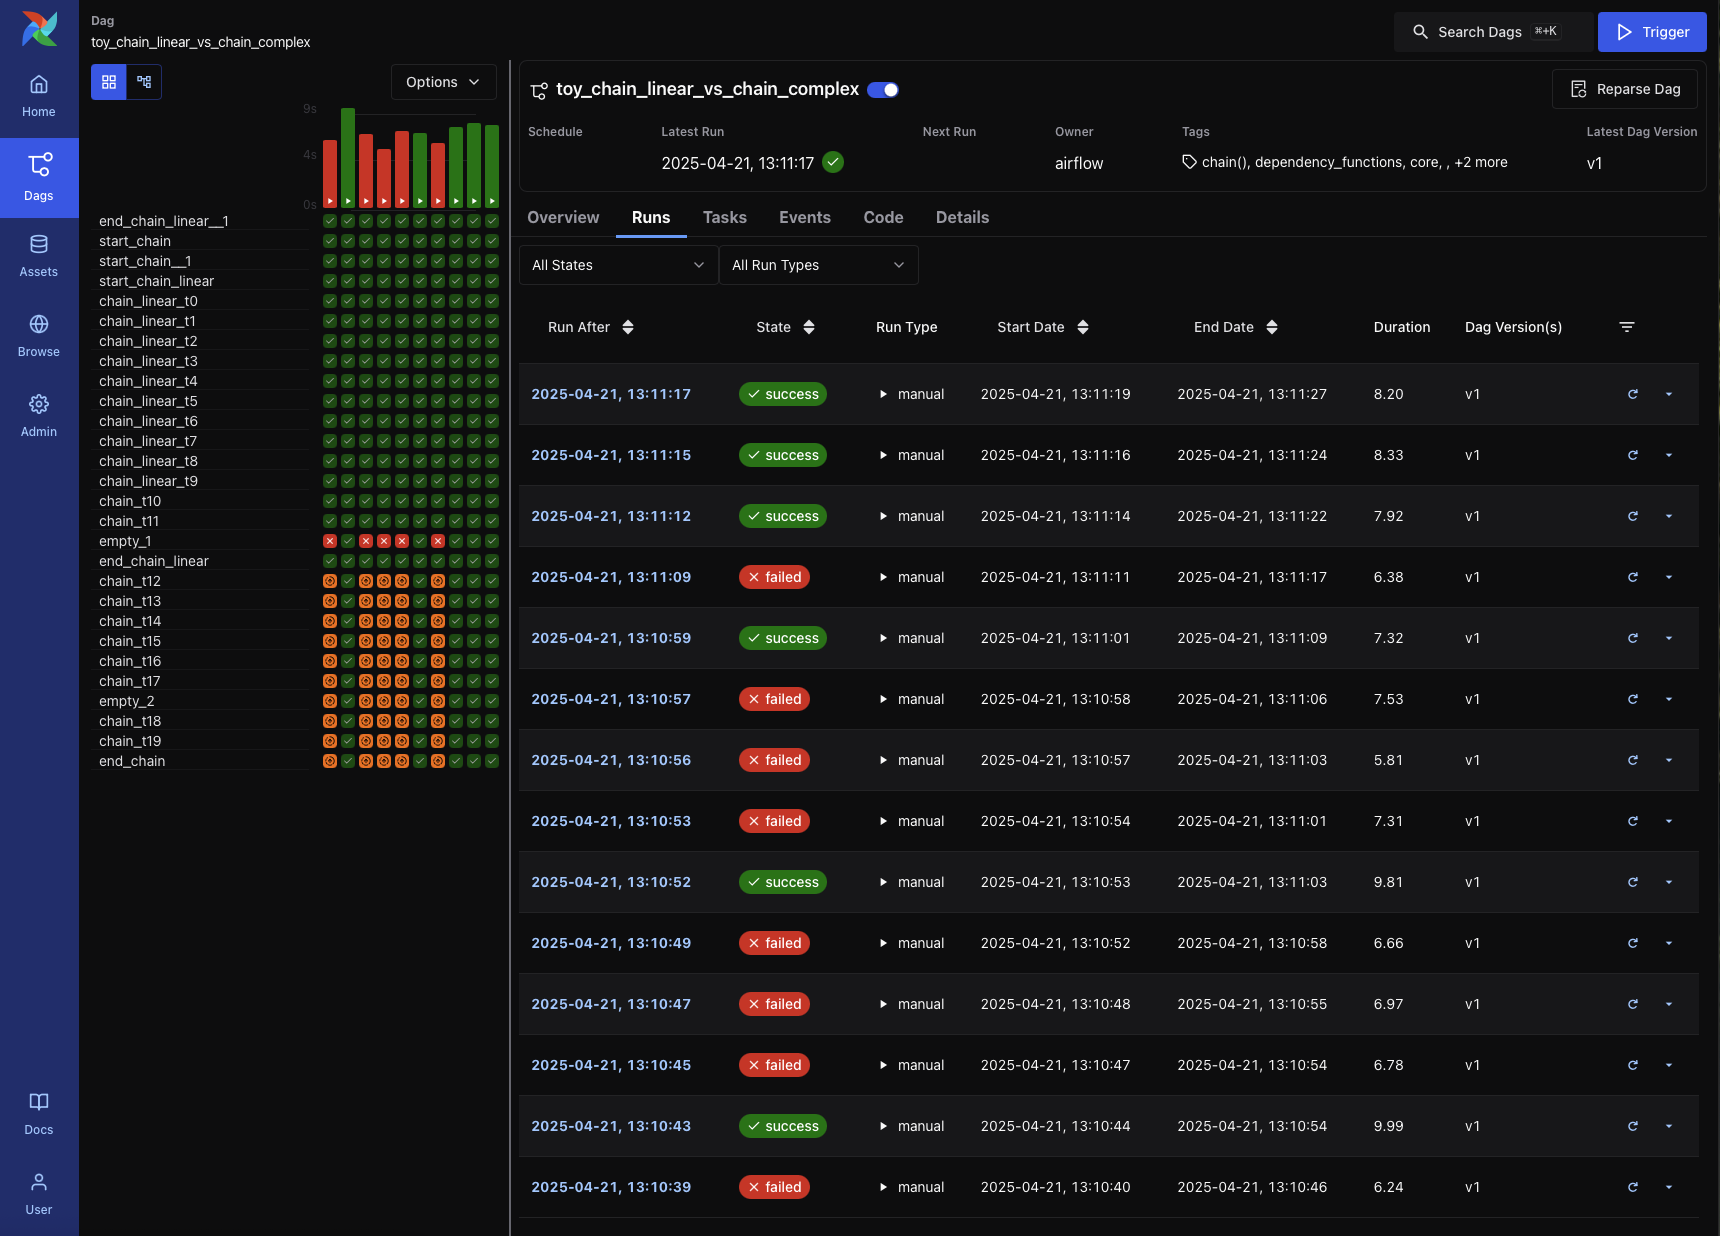This screenshot has height=1236, width=1720.
Task: Switch to graph view toggle
Action: point(144,82)
